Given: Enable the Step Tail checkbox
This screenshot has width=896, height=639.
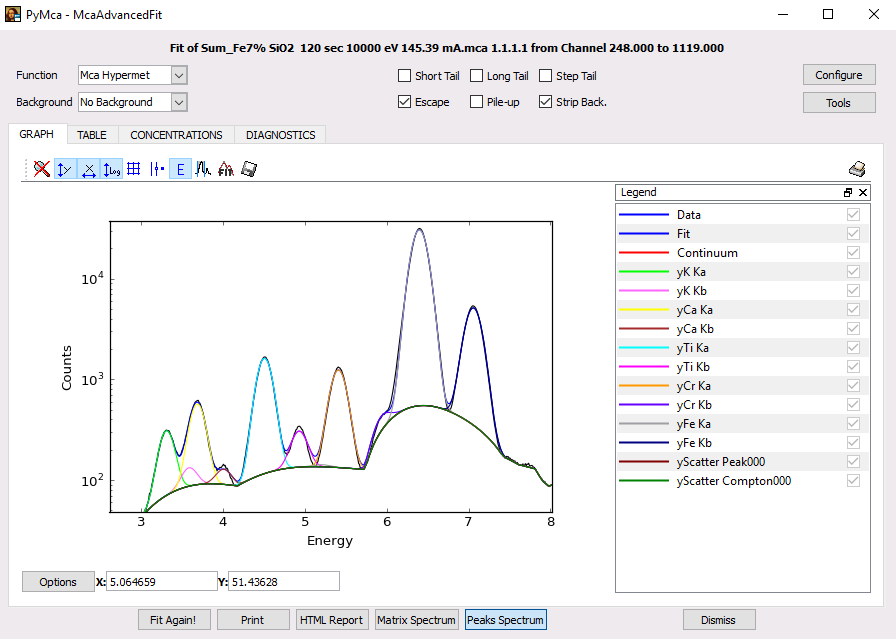Looking at the screenshot, I should point(546,75).
